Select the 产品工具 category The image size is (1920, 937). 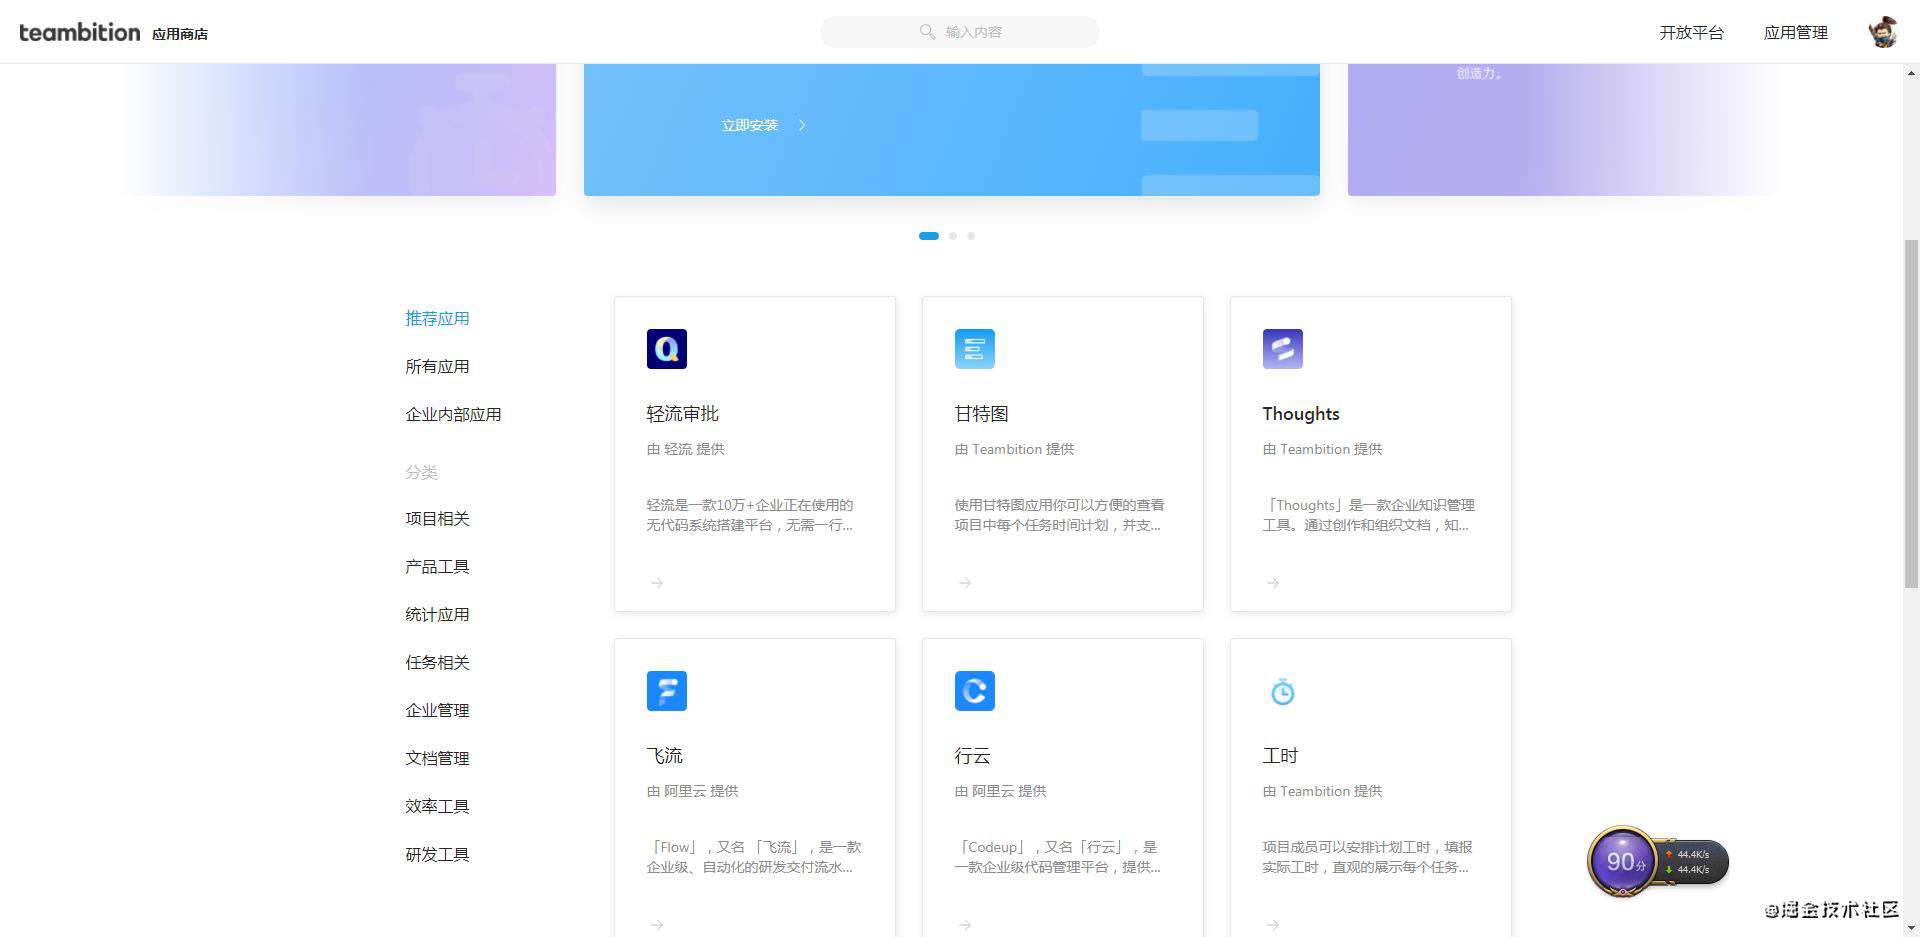(x=437, y=566)
